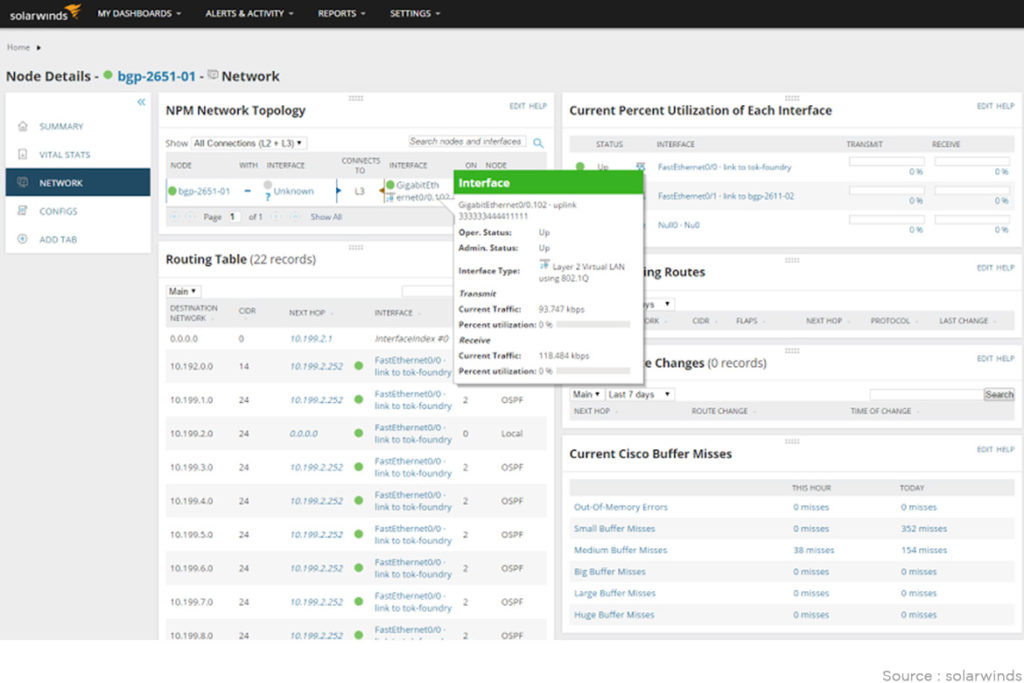Open the Reports menu

pyautogui.click(x=342, y=13)
